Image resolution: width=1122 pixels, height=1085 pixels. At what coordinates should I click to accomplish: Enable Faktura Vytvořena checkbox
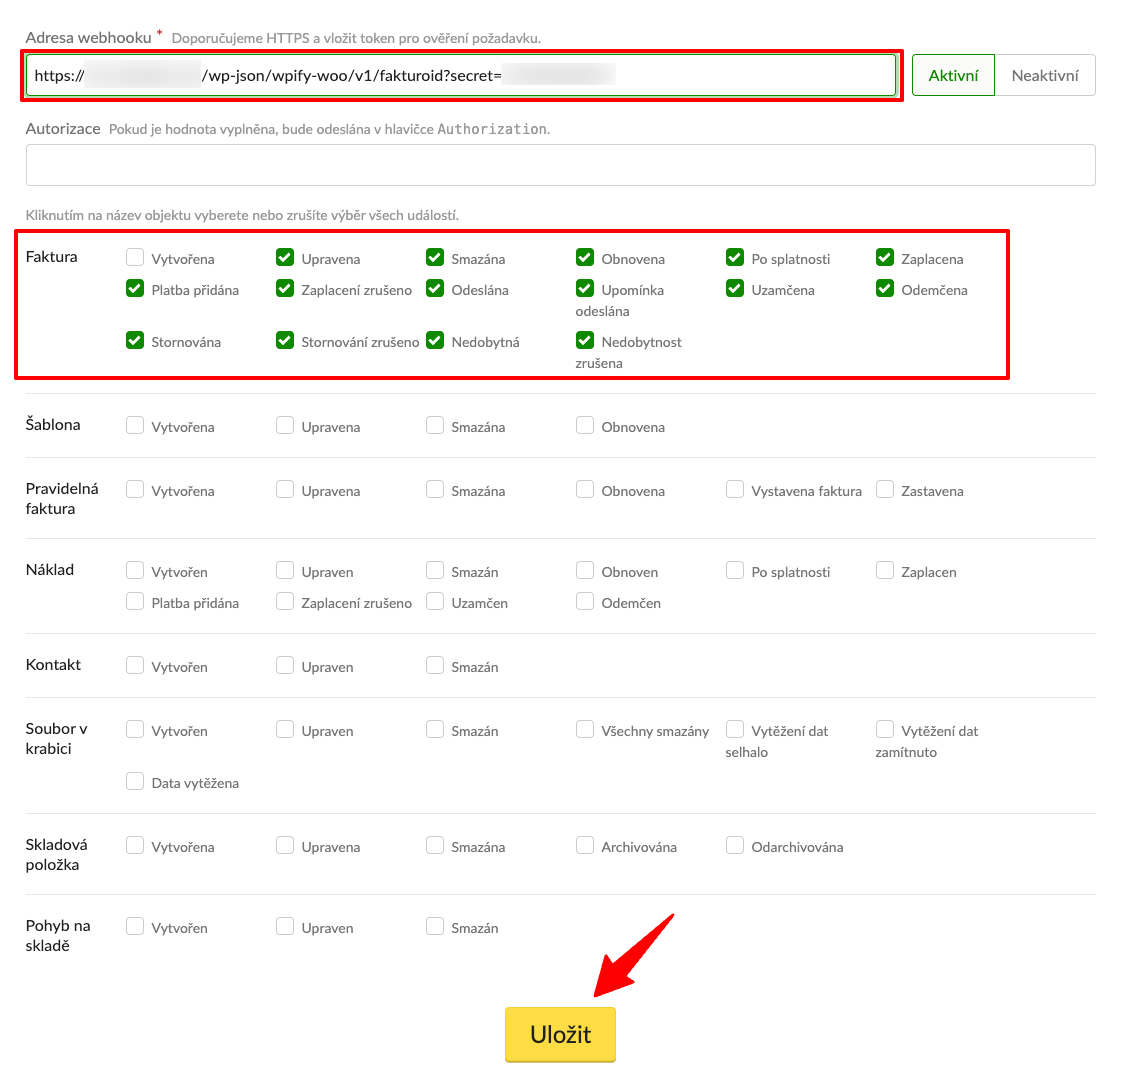click(x=135, y=258)
